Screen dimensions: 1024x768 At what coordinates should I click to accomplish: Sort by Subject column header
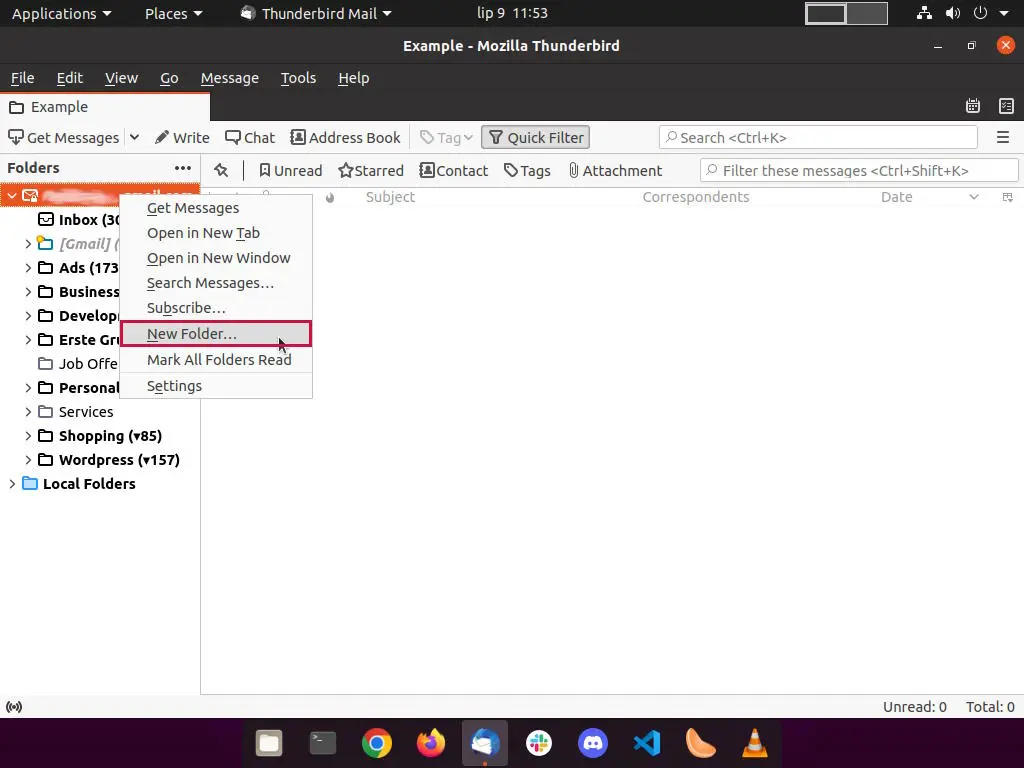tap(390, 197)
